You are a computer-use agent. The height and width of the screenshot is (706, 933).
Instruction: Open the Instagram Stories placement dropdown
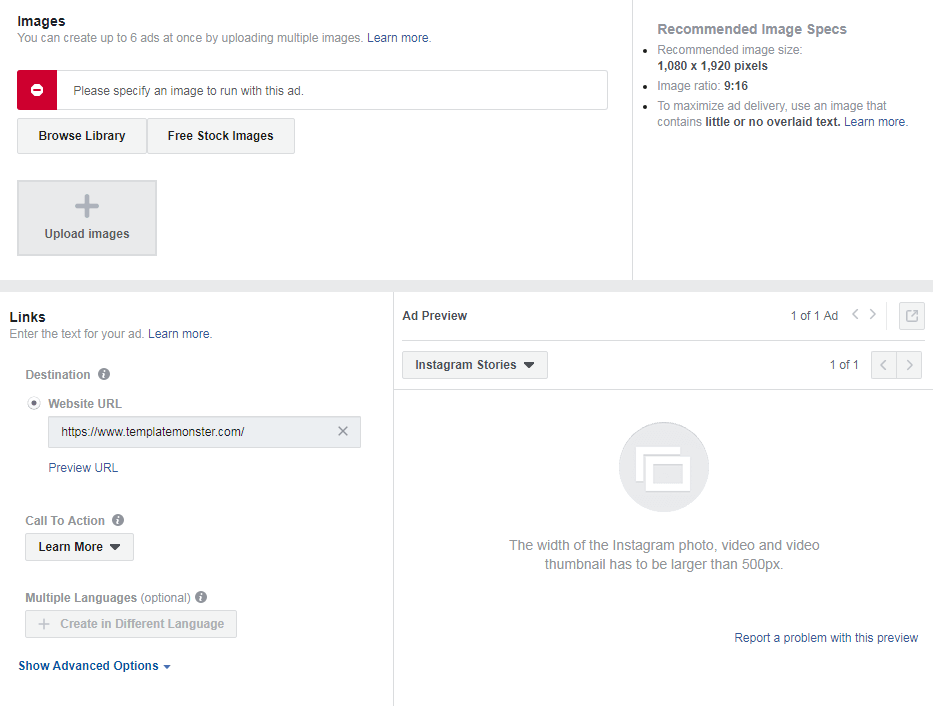click(474, 365)
